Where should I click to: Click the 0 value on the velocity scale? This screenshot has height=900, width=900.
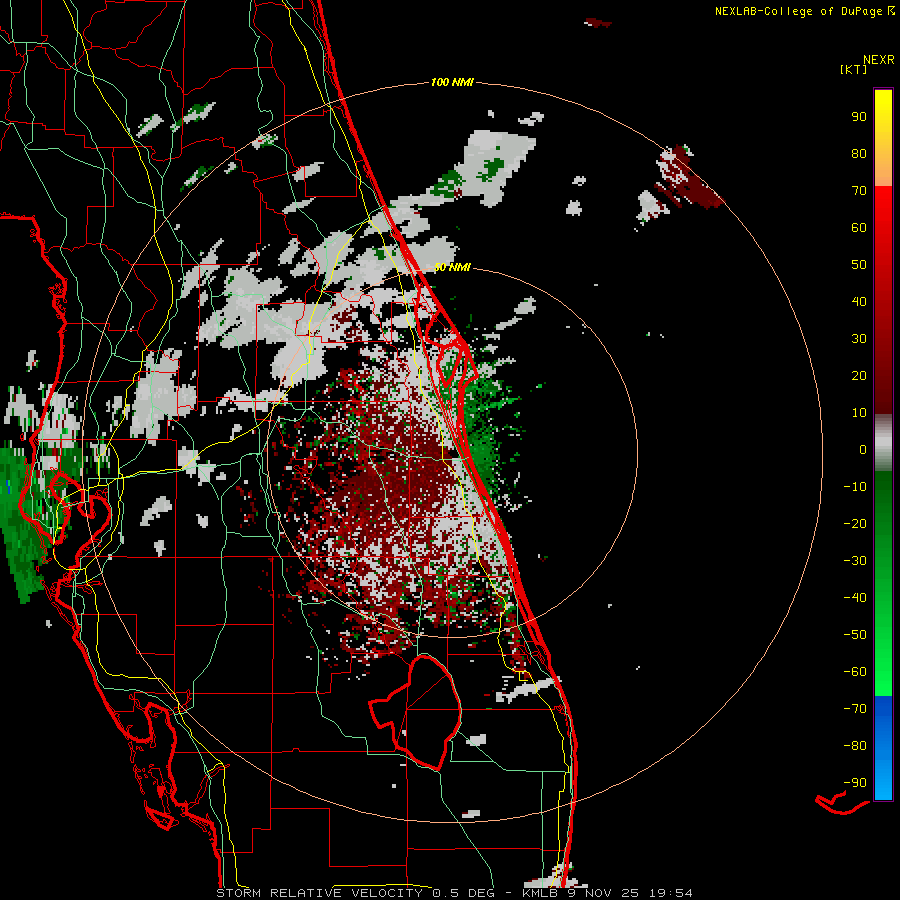click(x=863, y=449)
